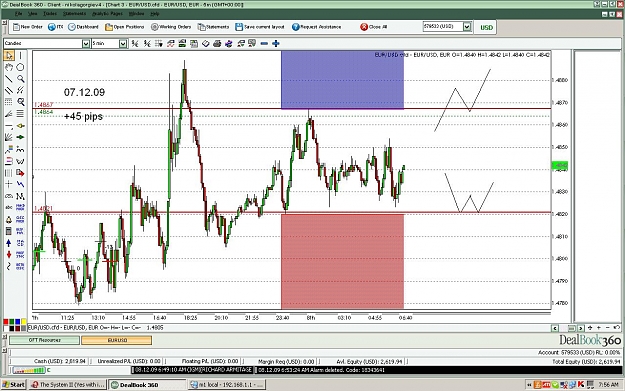625x391 pixels.
Task: Click the Avl. Equity (USD) status field
Action: click(x=370, y=361)
